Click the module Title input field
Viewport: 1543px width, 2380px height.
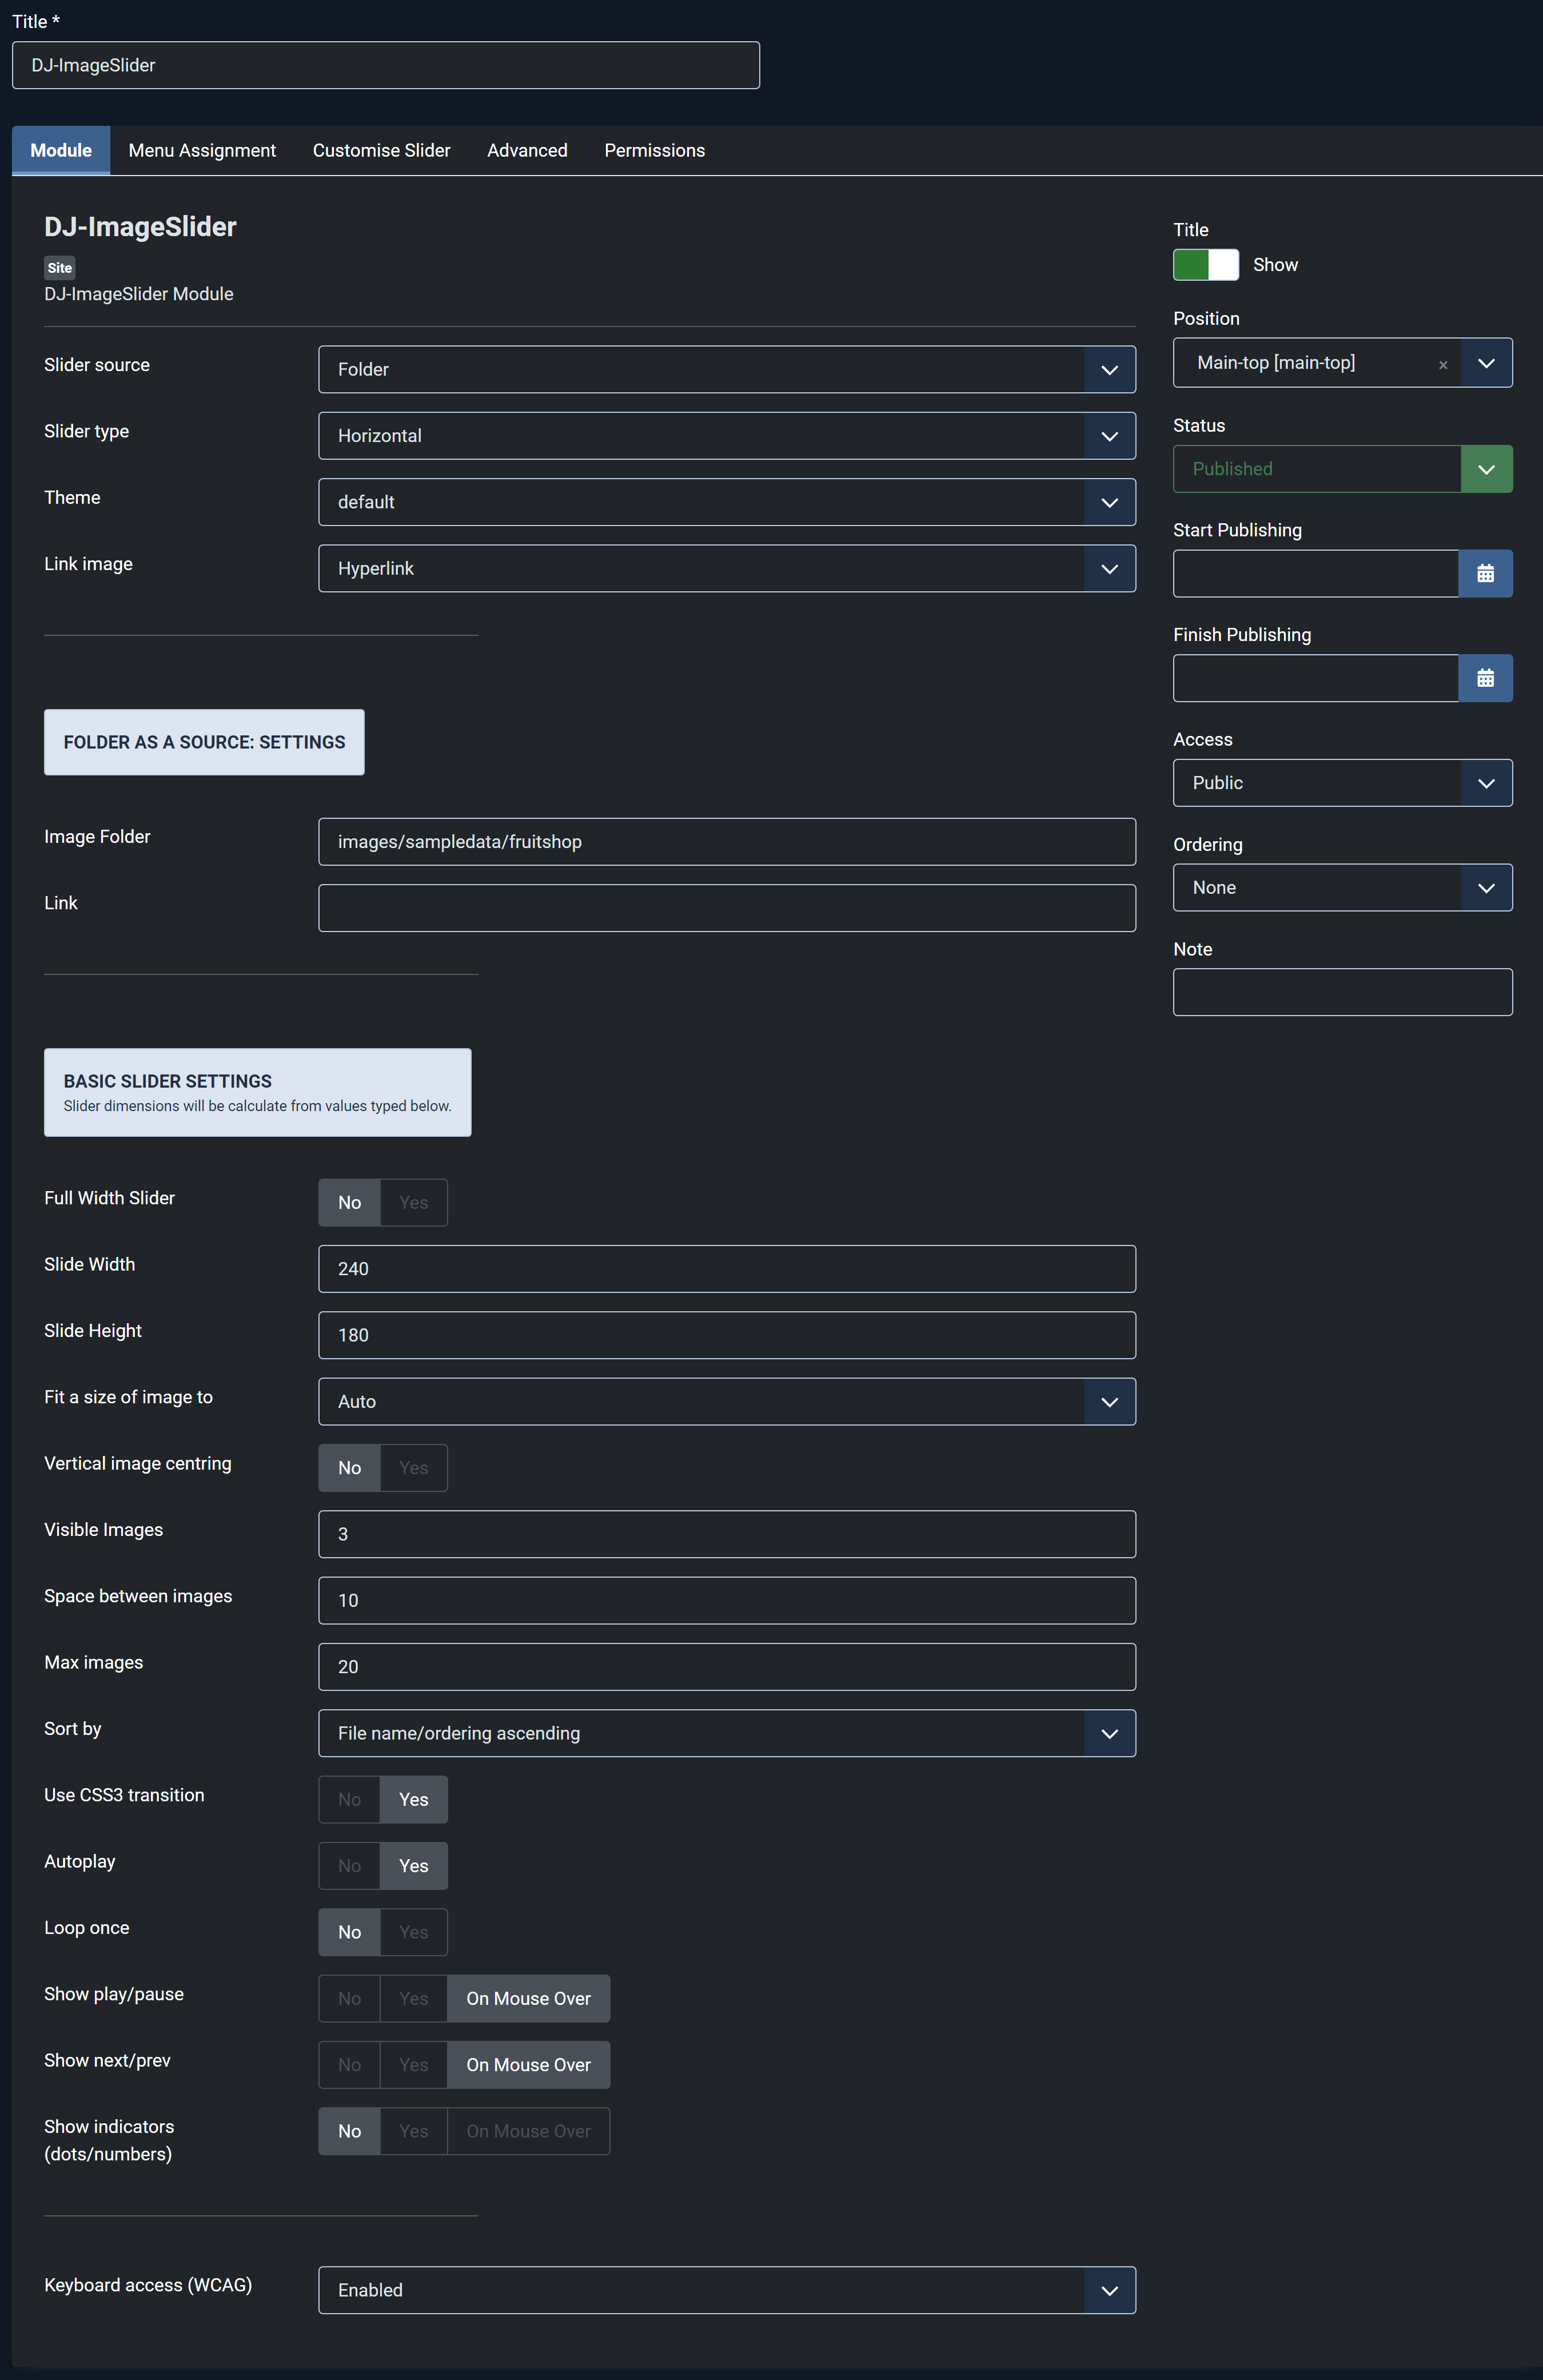[x=386, y=65]
